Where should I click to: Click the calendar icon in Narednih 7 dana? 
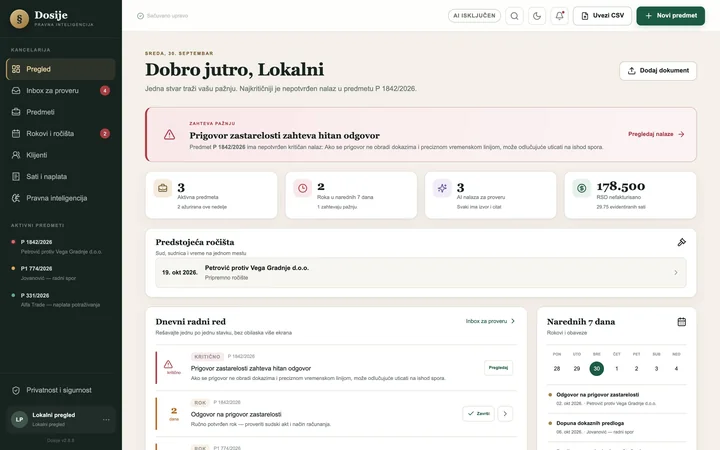point(681,322)
